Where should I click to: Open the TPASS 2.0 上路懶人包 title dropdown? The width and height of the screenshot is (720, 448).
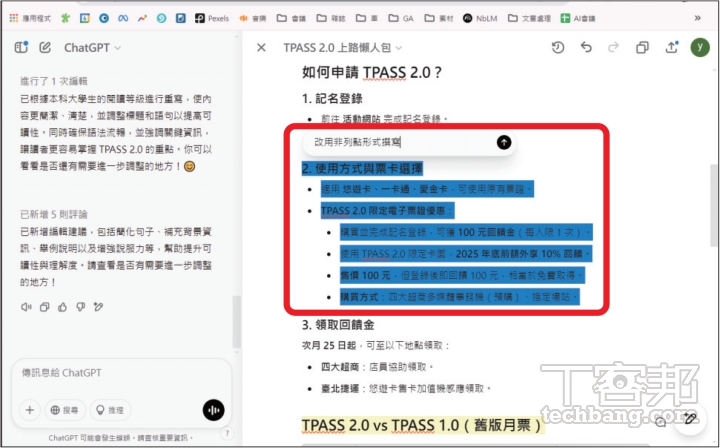343,48
